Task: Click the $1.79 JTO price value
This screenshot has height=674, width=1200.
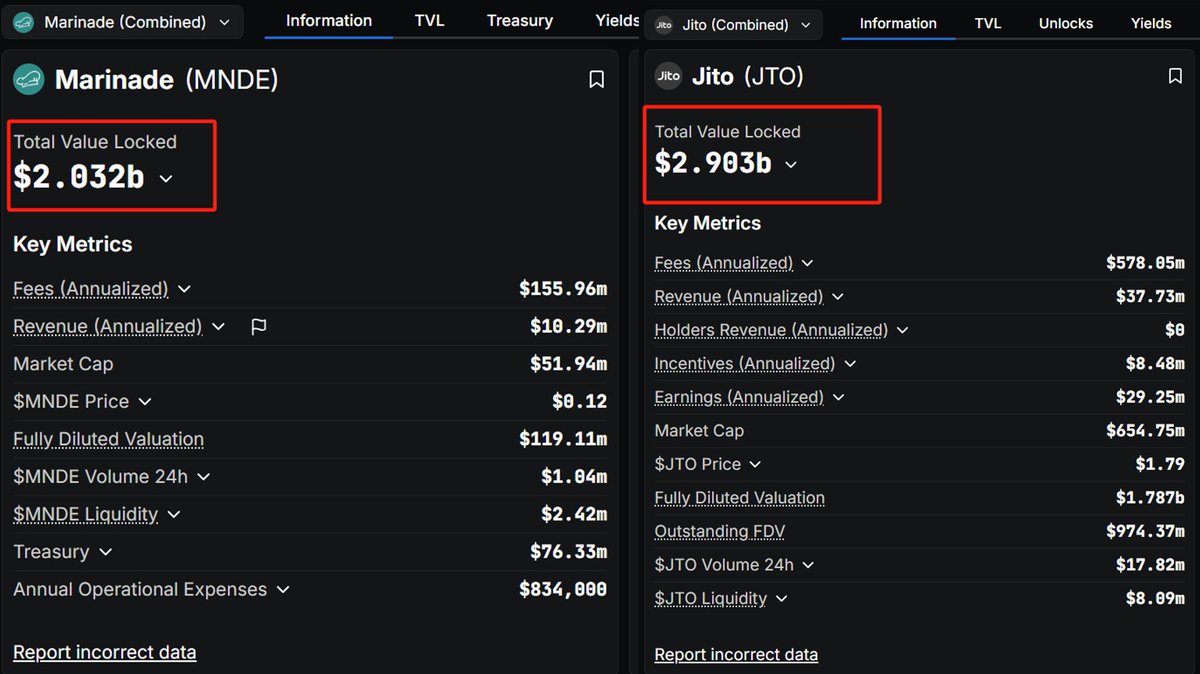Action: 1160,464
